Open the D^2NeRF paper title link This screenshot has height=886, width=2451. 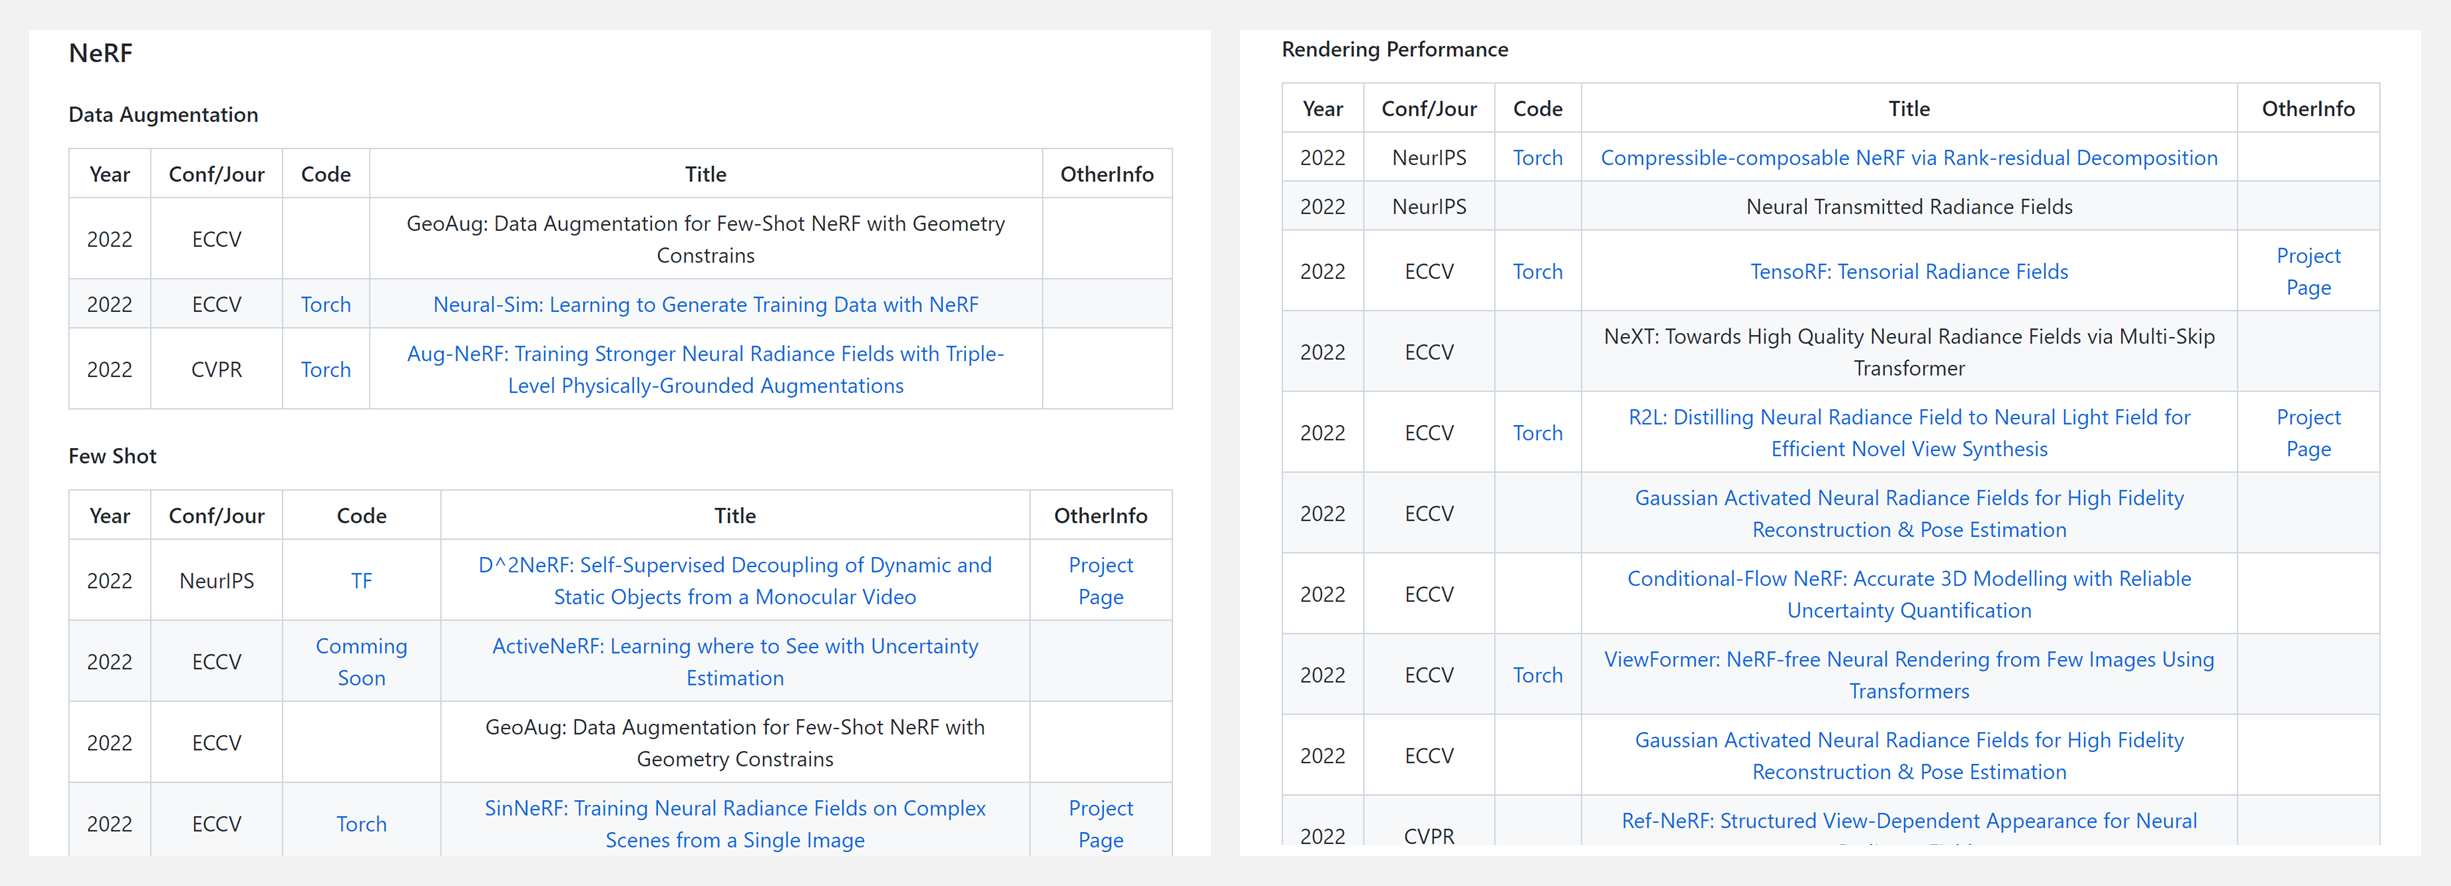click(x=735, y=565)
